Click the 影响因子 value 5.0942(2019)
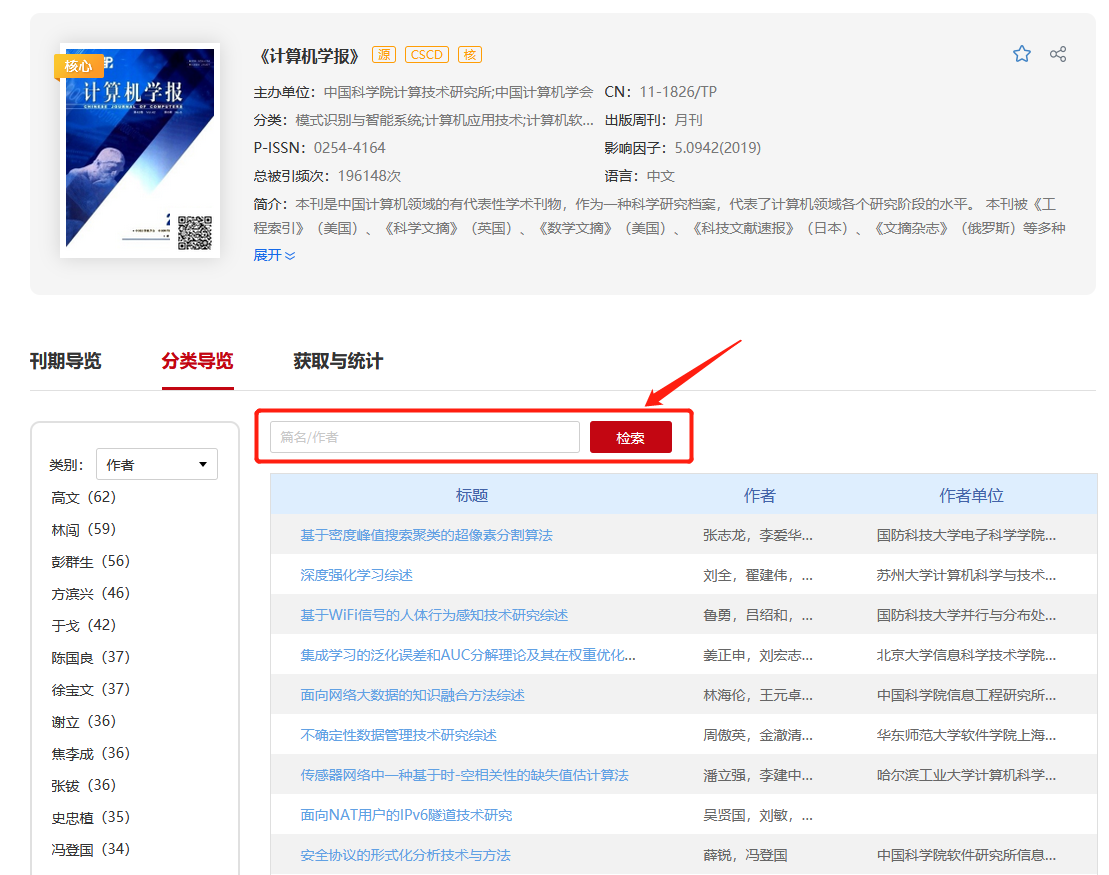 tap(718, 148)
